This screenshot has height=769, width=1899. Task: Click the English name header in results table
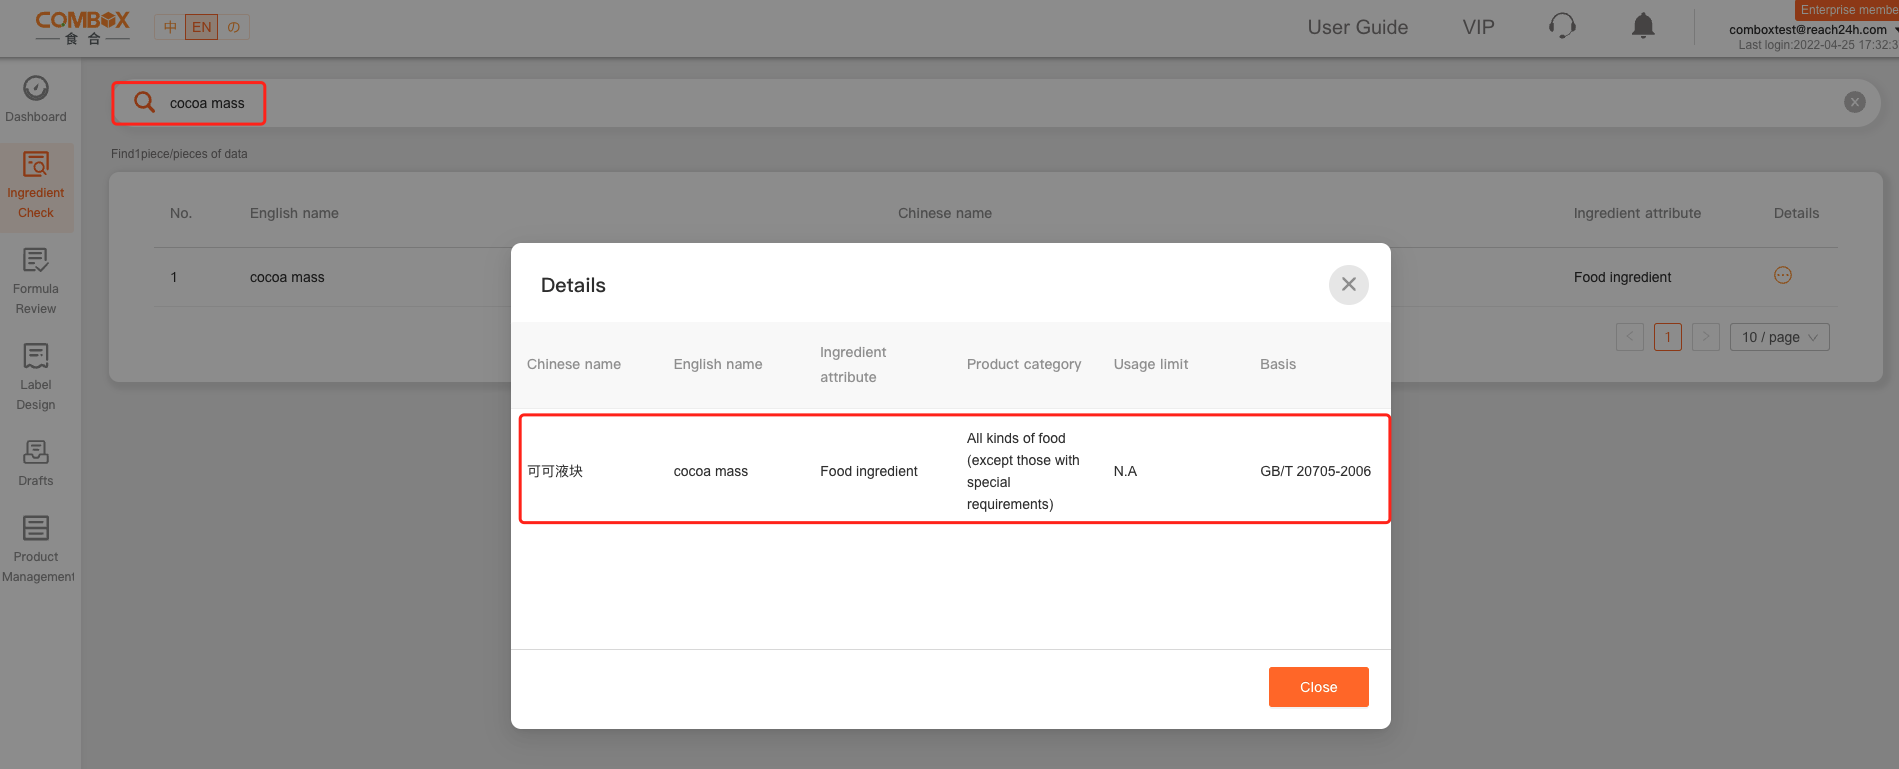click(294, 213)
